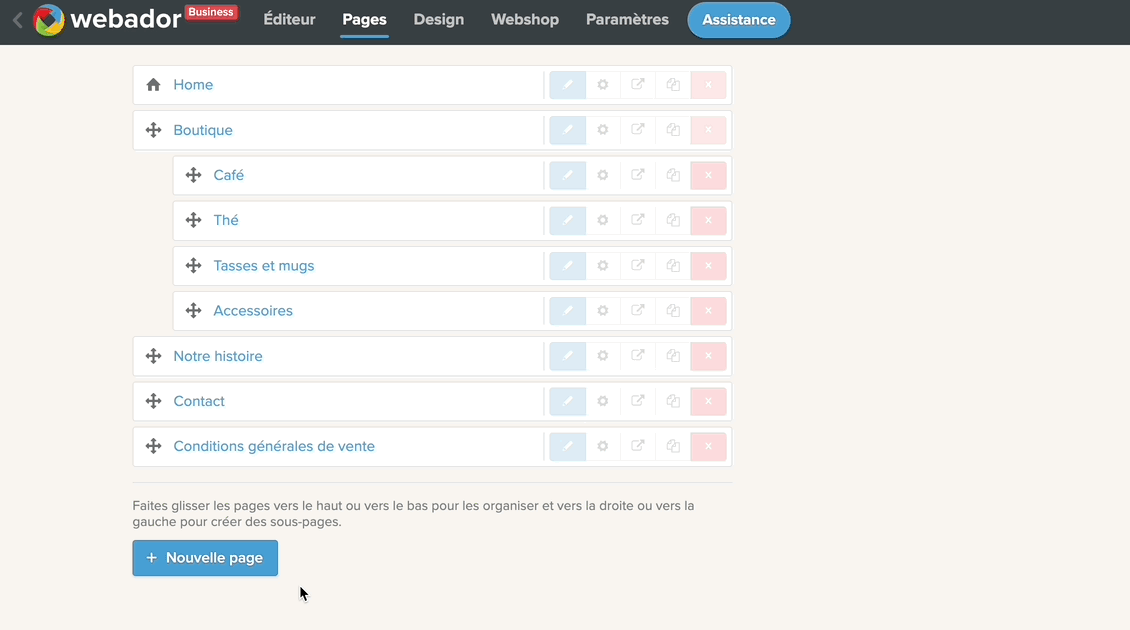Click the Assistance button

pyautogui.click(x=739, y=20)
